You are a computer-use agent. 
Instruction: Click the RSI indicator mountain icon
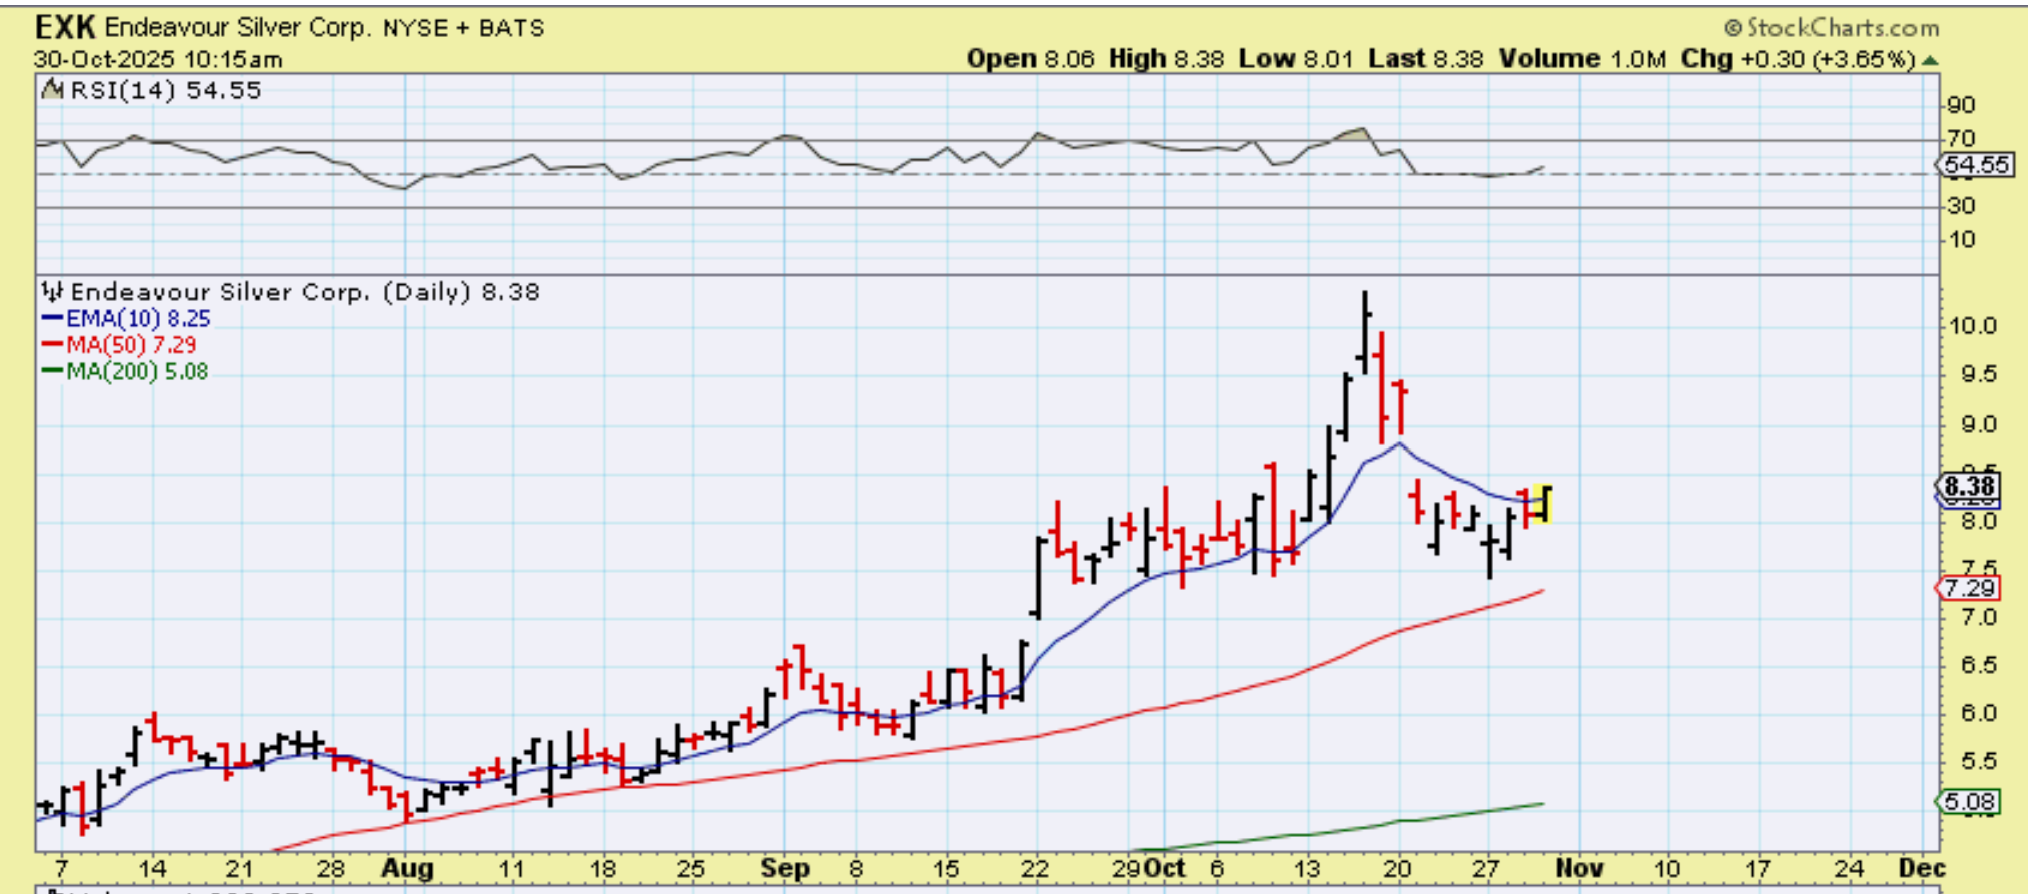[52, 90]
